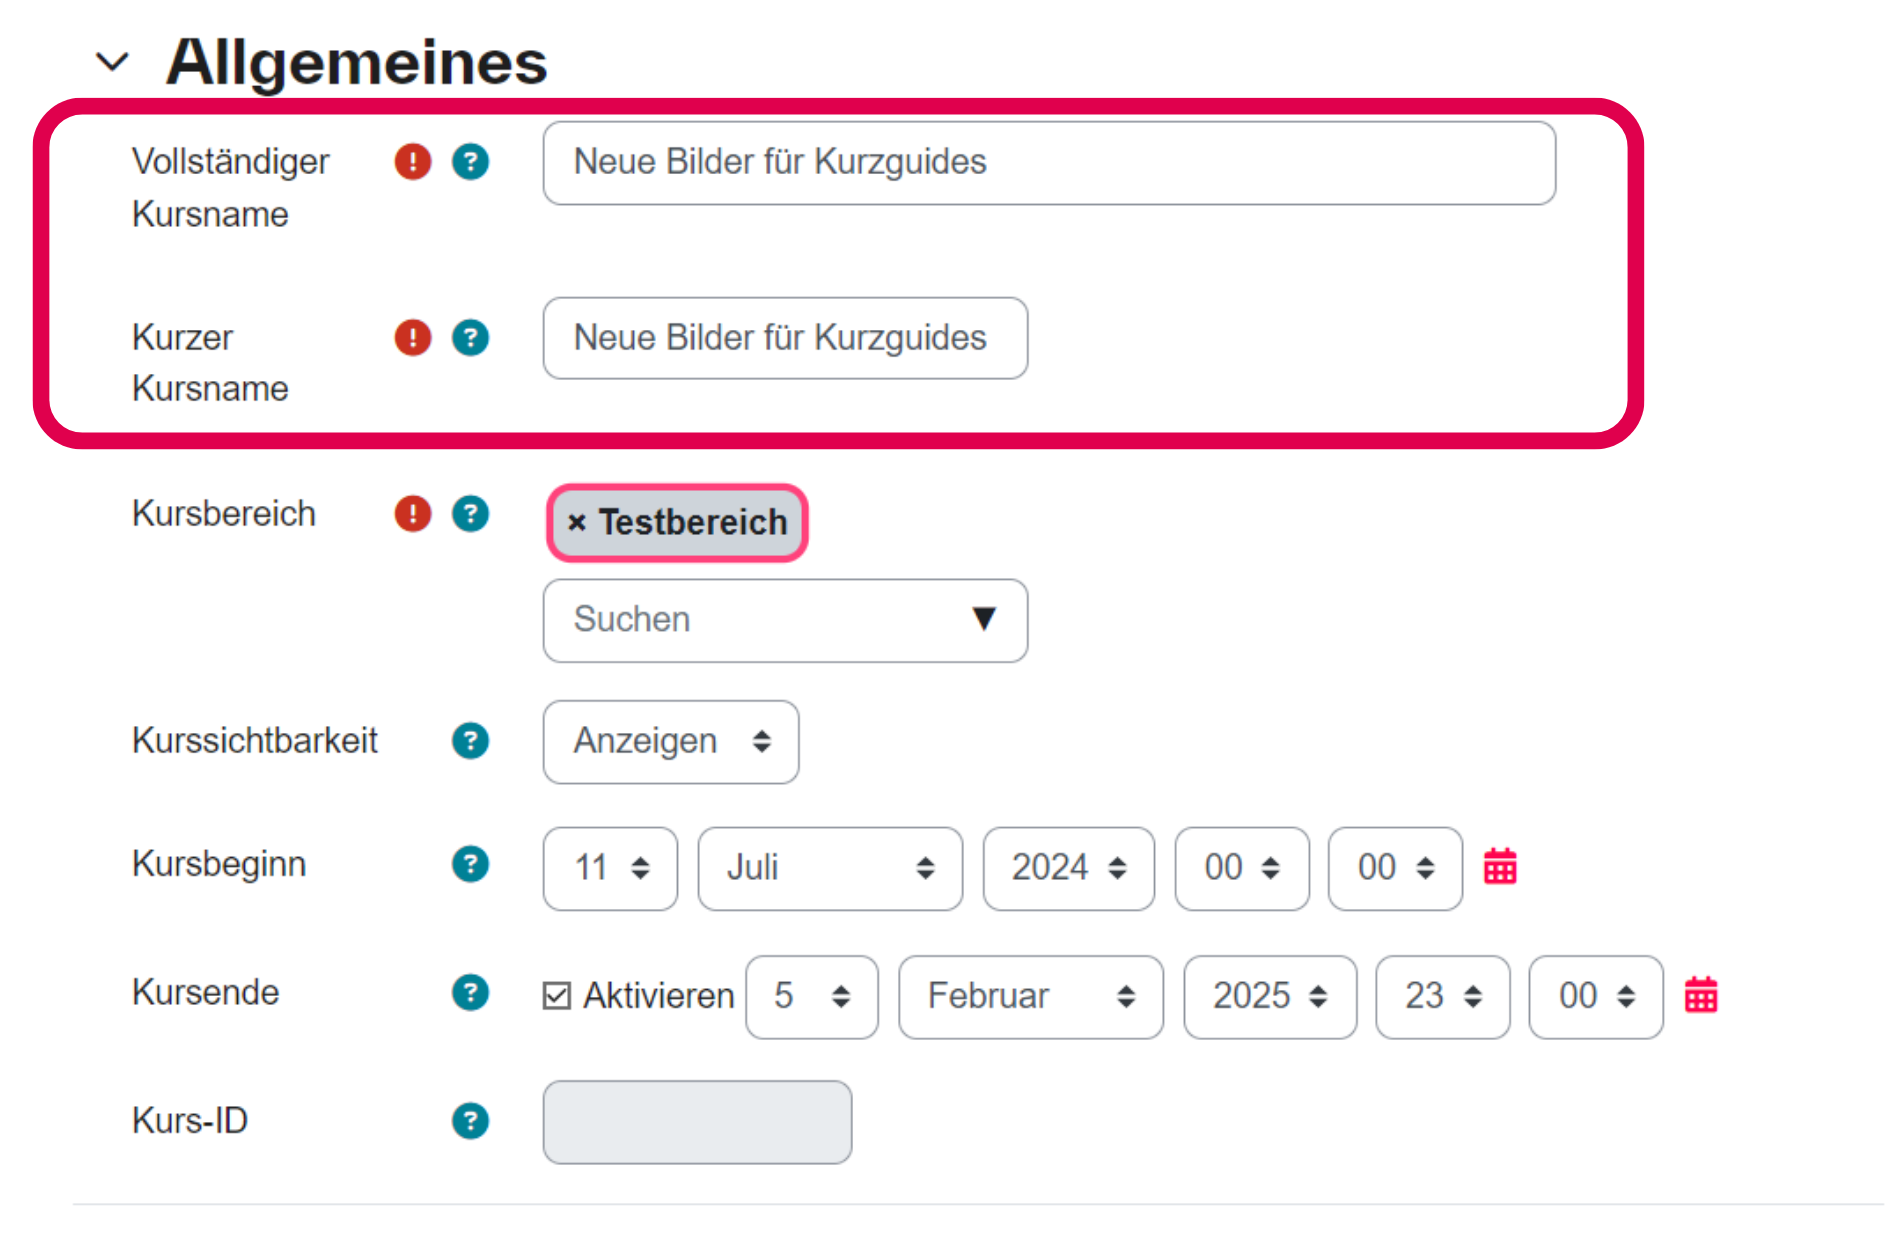Click the Vollständiger Kursname text field
The image size is (1902, 1233).
click(1048, 163)
